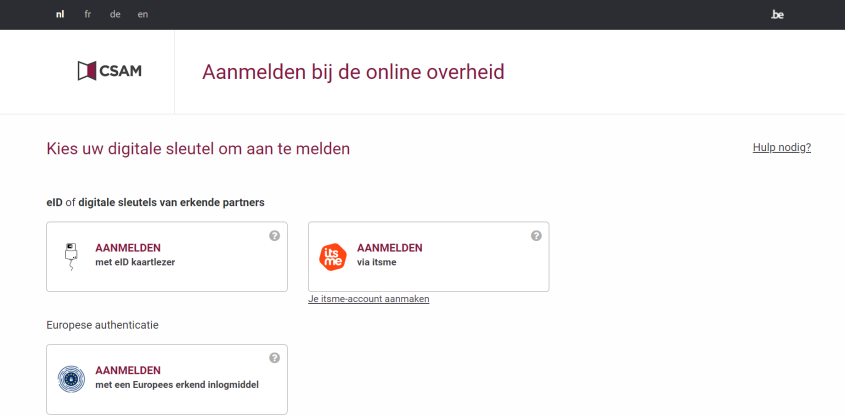The width and height of the screenshot is (845, 415).
Task: Click the orange itsme logo icon
Action: click(332, 257)
